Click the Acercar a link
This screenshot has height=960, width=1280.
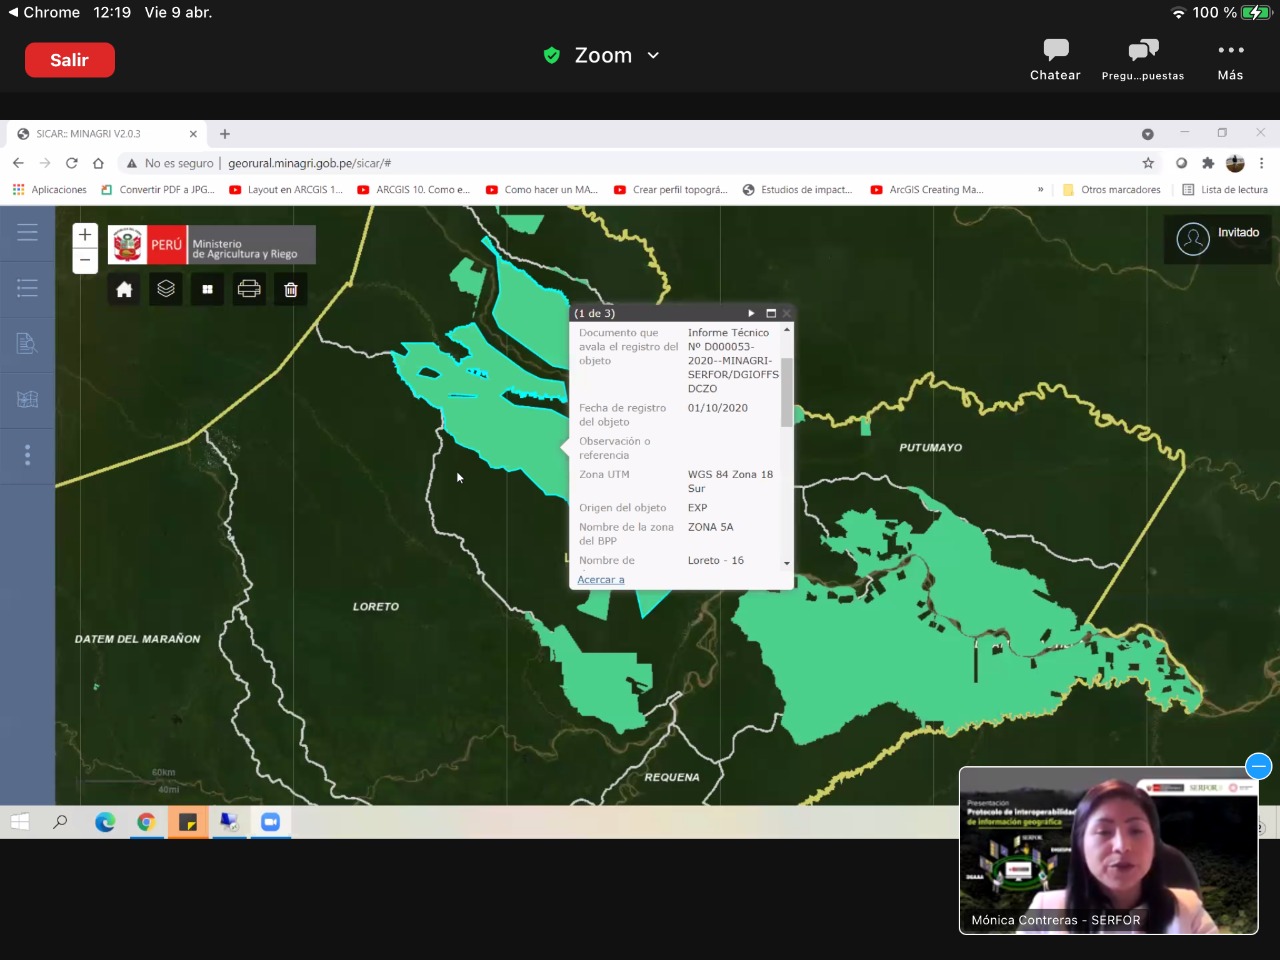(x=601, y=580)
